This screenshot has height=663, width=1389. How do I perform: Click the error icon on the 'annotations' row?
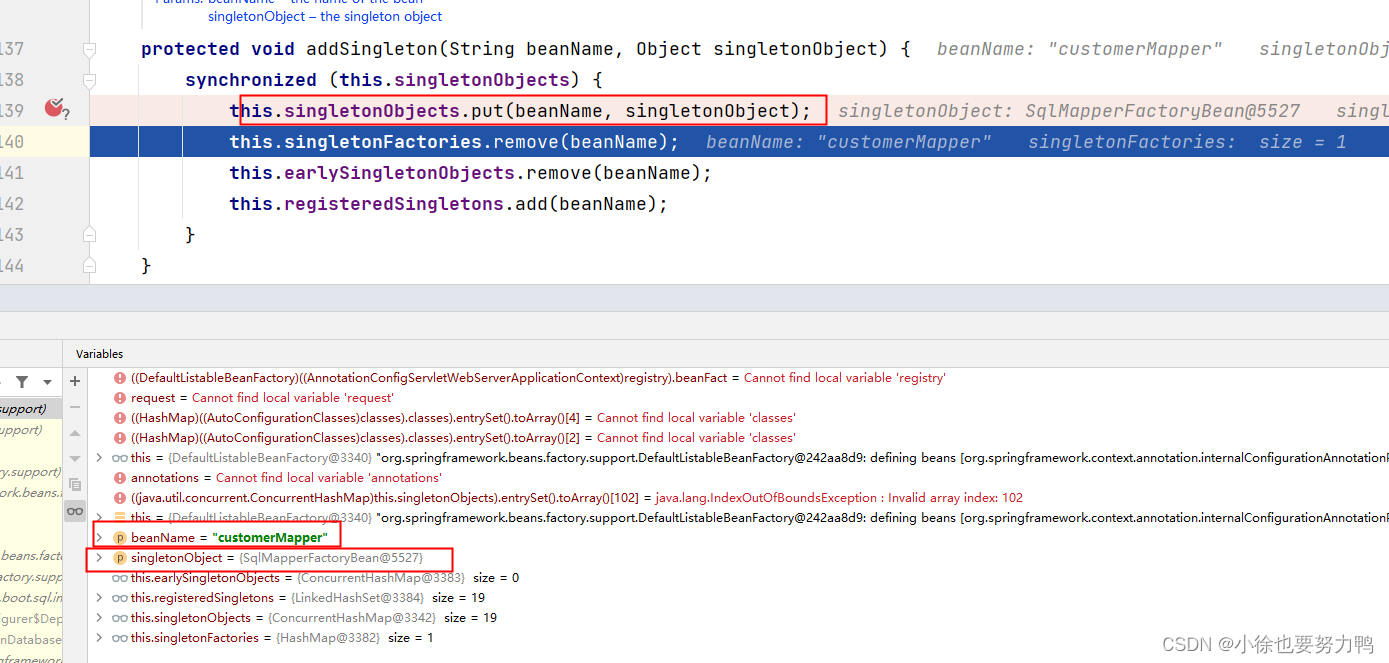[x=120, y=478]
